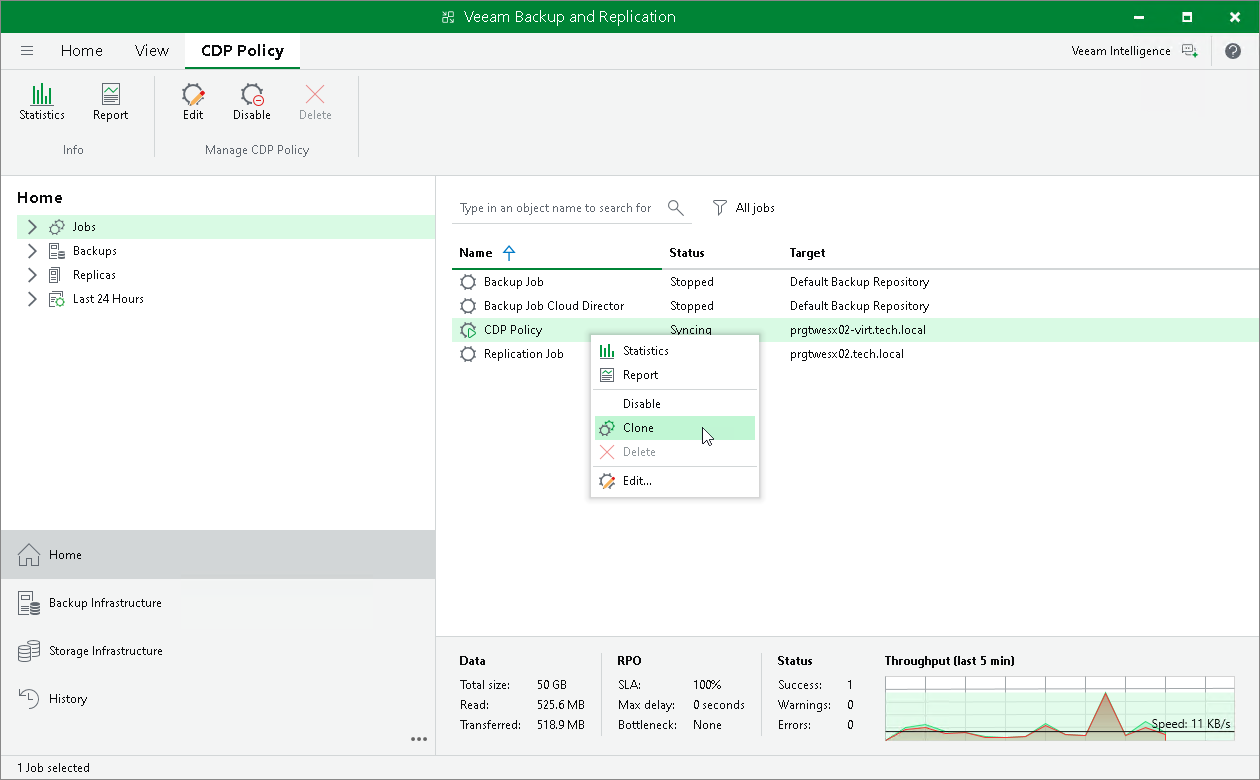The height and width of the screenshot is (780, 1260).
Task: Click the Backups tree node icon
Action: coord(57,251)
